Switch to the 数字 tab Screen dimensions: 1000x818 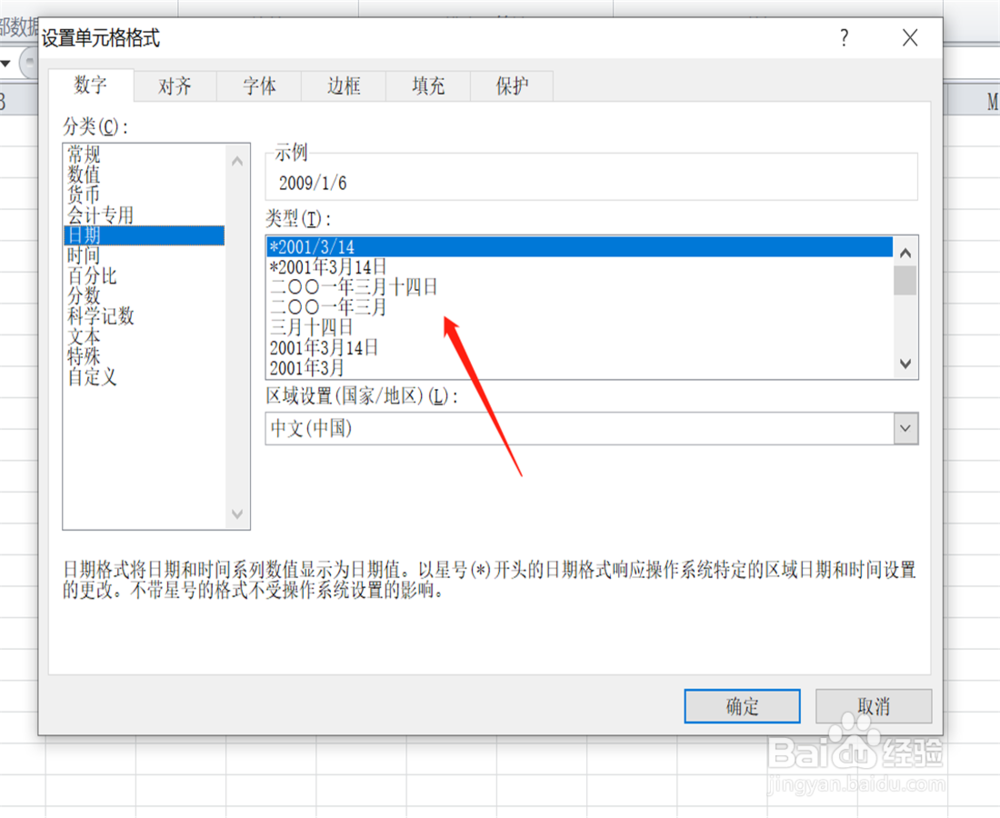91,85
